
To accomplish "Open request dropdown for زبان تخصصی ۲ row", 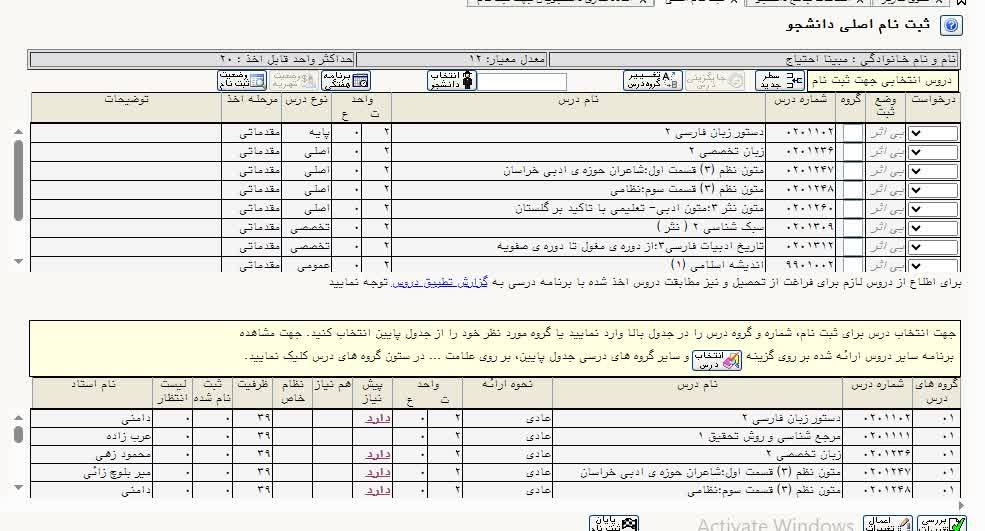I will point(932,152).
